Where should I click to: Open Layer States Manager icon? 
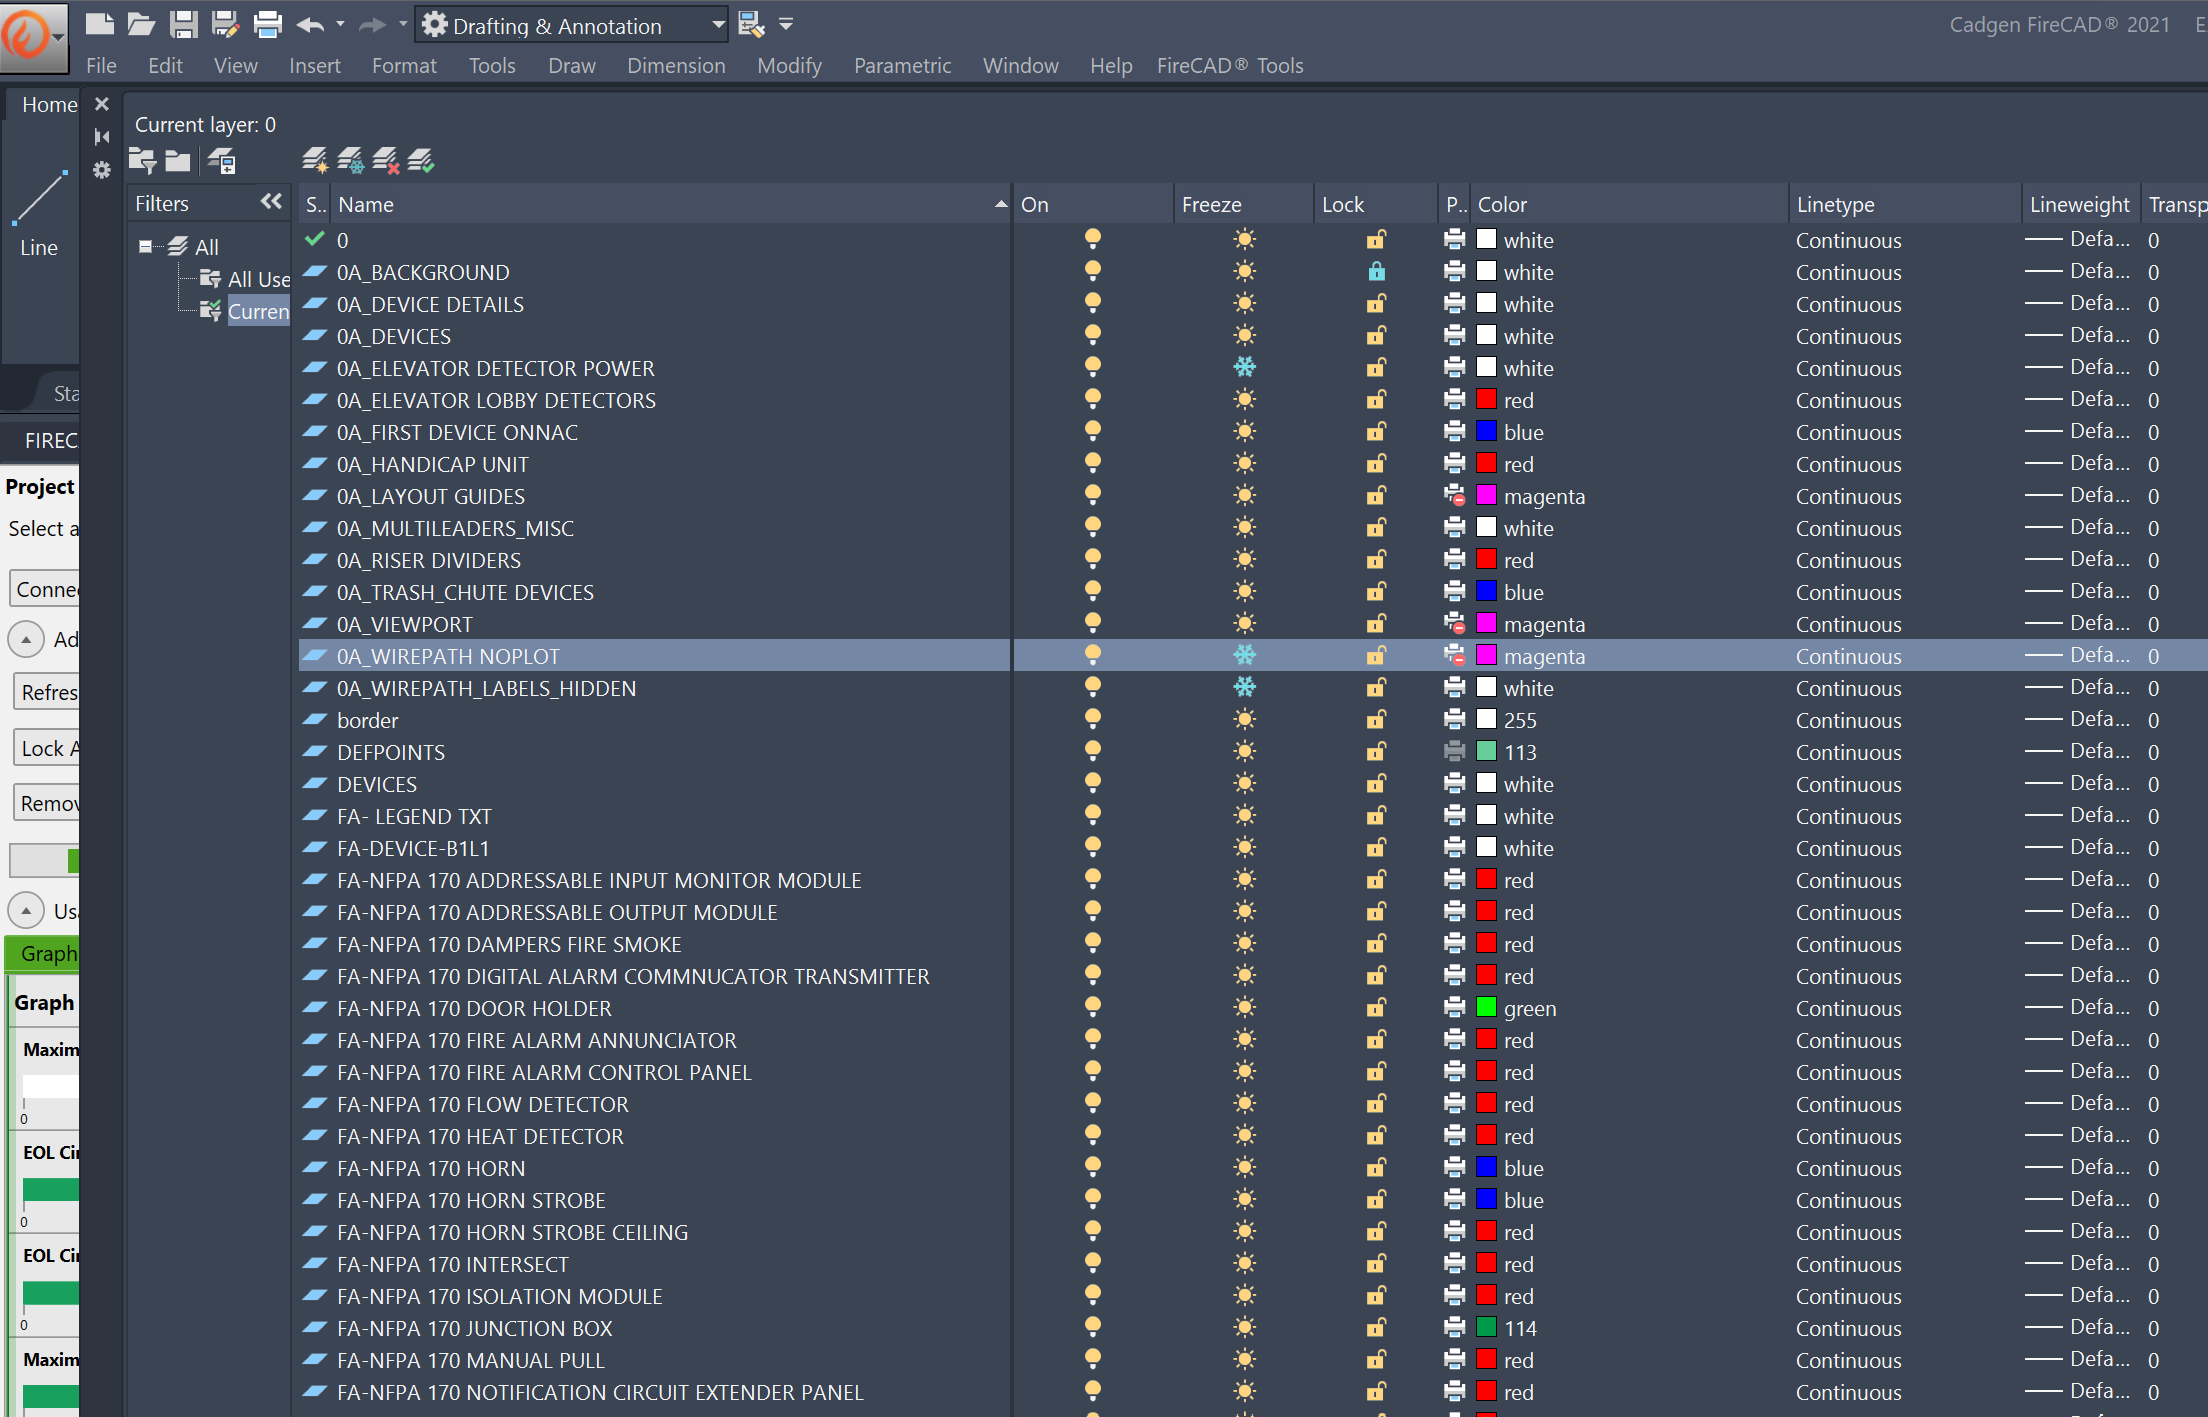221,160
